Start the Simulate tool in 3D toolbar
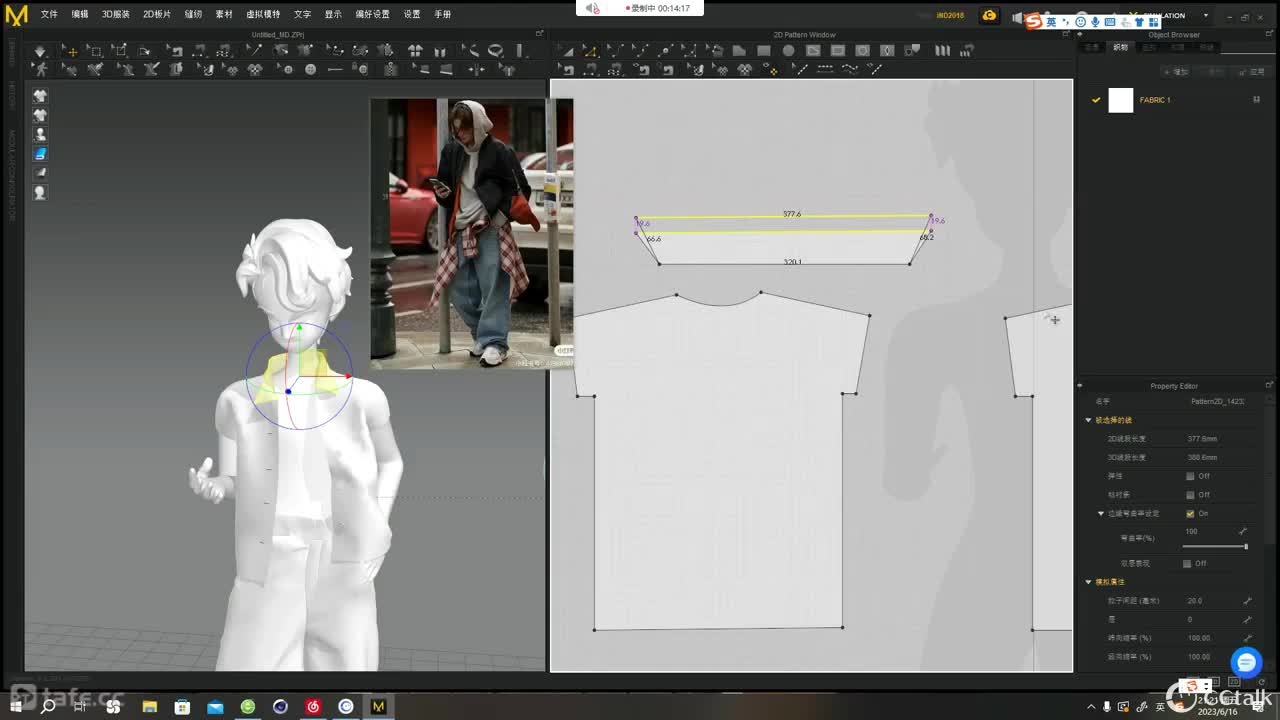Viewport: 1280px width, 720px height. [39, 50]
